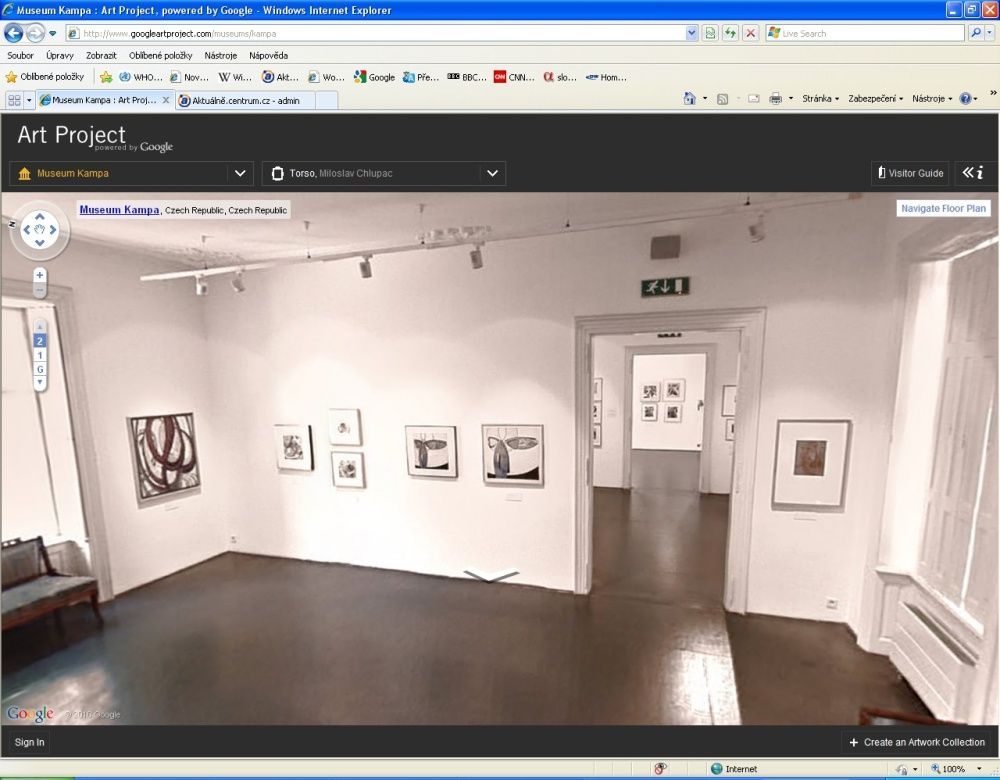Open the Museum Kampa museum selector dropdown
This screenshot has height=780, width=1000.
(131, 173)
